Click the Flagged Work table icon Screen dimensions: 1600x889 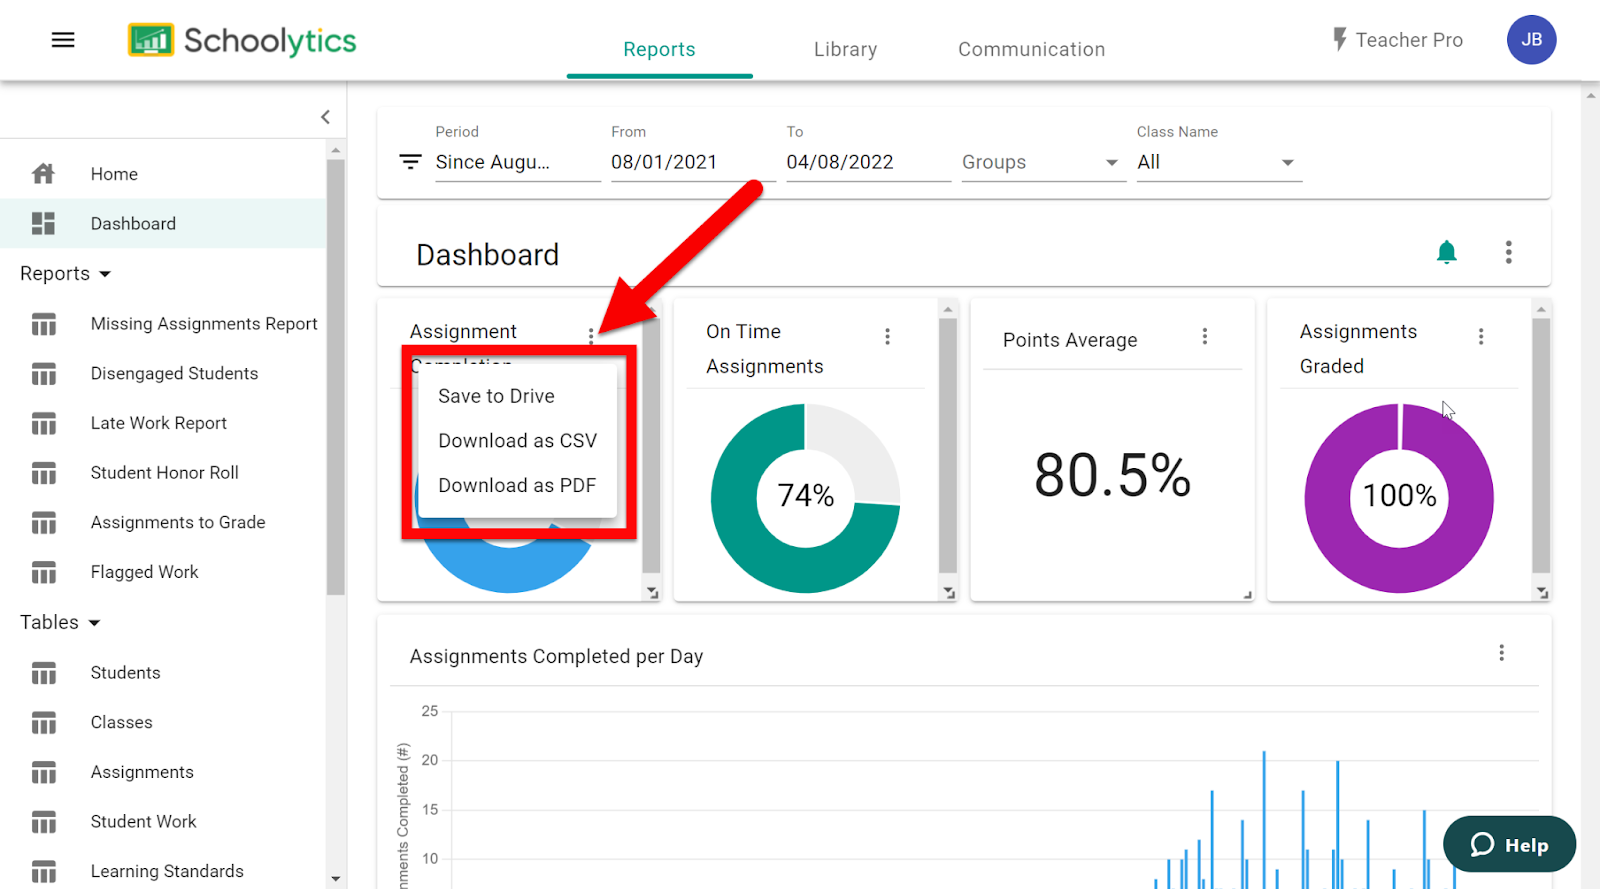(44, 572)
